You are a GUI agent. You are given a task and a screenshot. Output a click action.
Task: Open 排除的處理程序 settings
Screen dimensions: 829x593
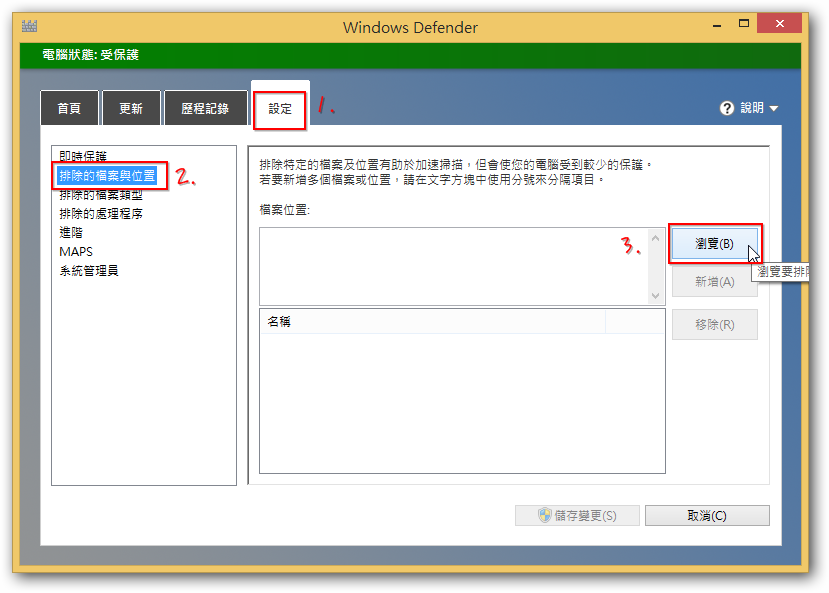coord(101,214)
